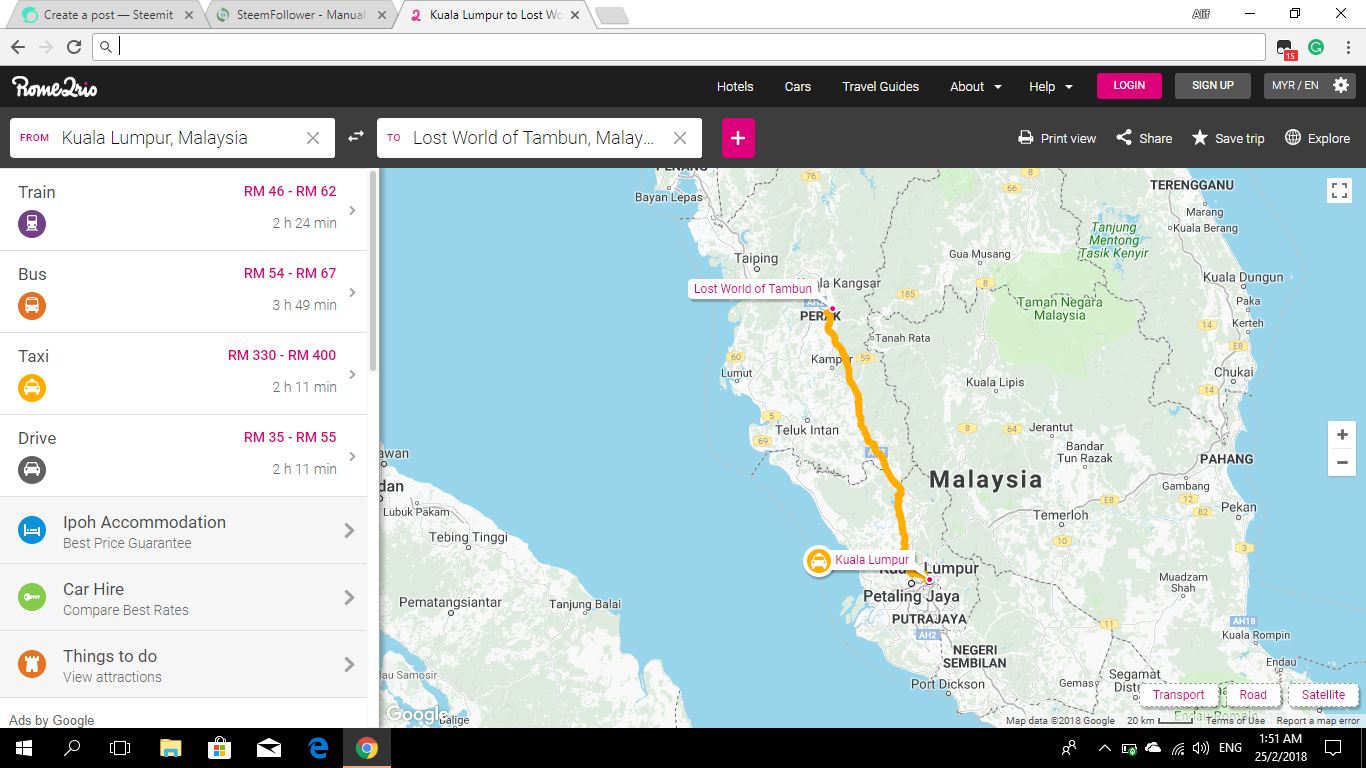Open Car Hire chevron
1366x768 pixels.
349,597
